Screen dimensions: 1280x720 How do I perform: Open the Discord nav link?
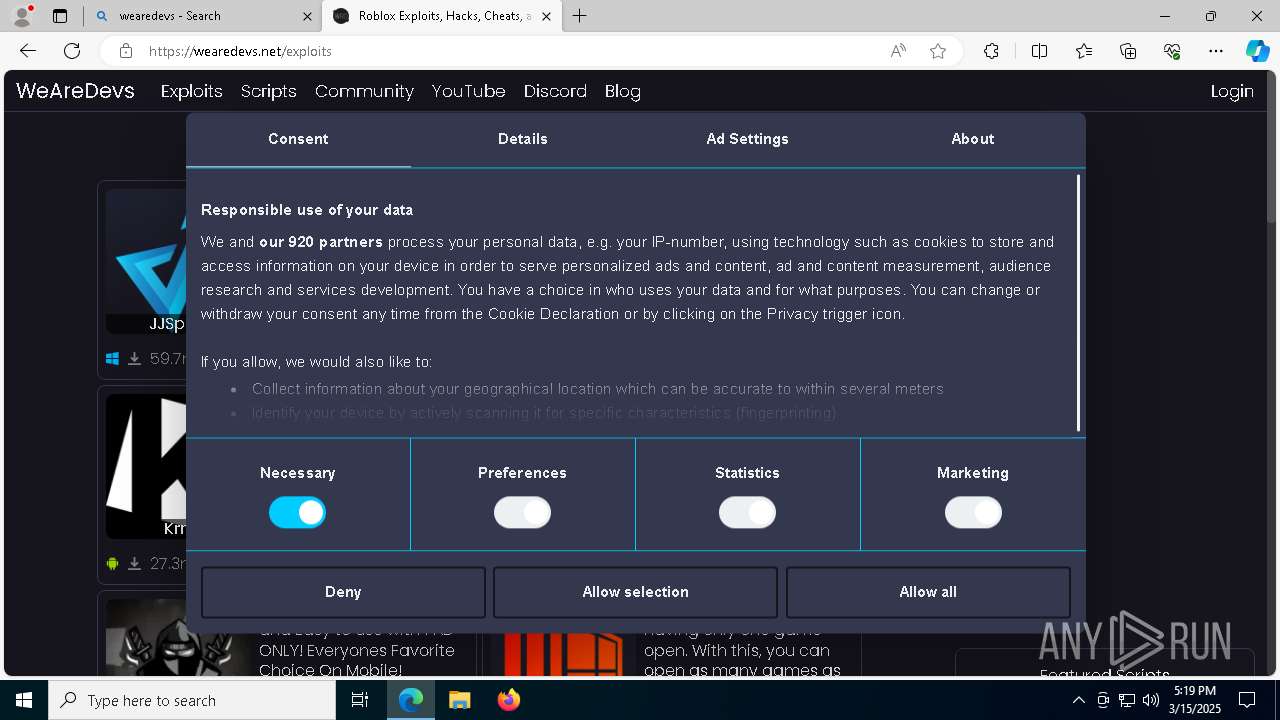pos(555,91)
